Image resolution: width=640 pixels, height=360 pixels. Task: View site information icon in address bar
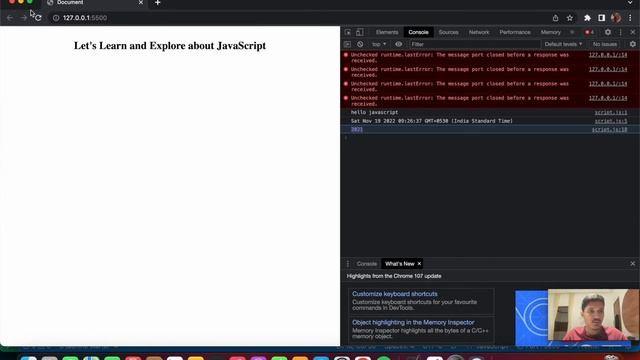[56, 18]
